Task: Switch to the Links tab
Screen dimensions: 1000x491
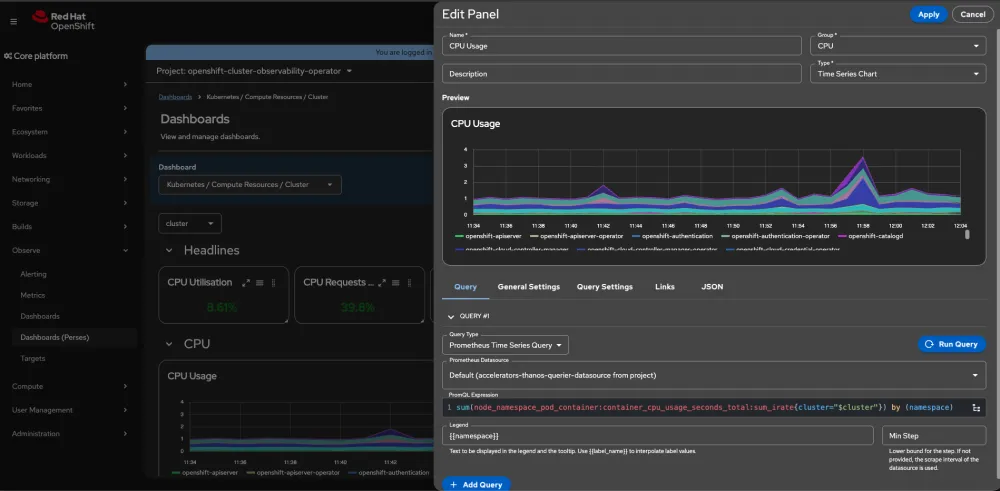Action: point(665,287)
